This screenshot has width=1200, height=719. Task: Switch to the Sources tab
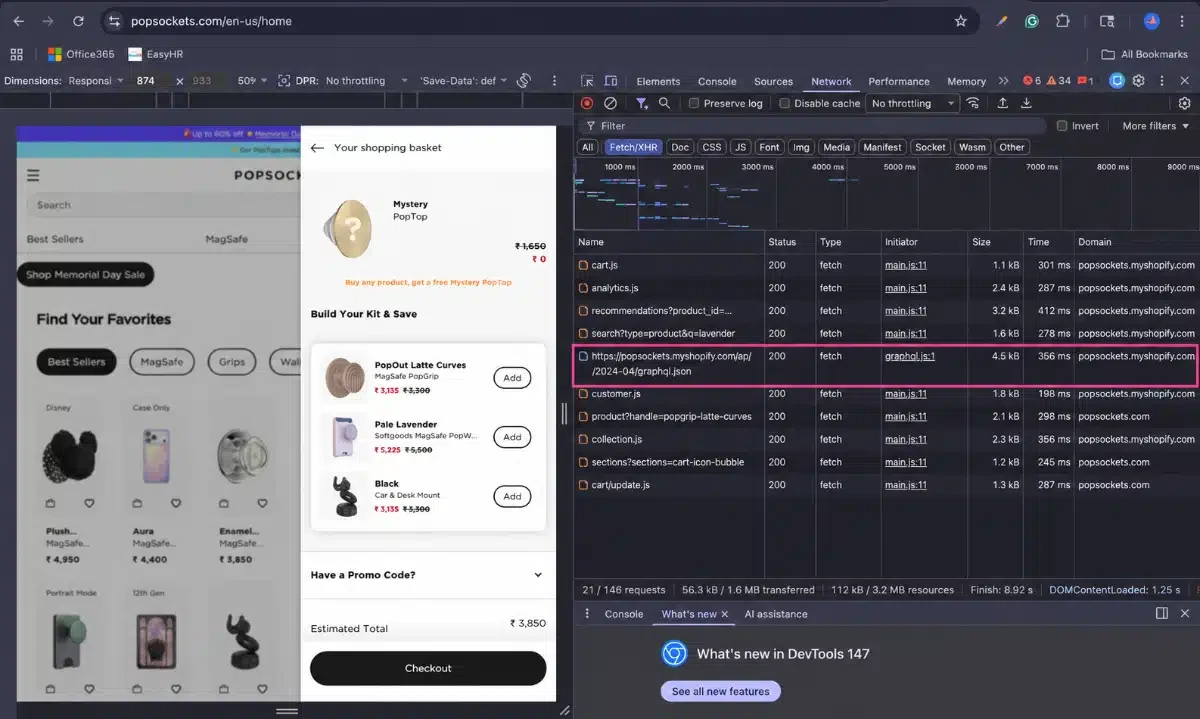(773, 81)
